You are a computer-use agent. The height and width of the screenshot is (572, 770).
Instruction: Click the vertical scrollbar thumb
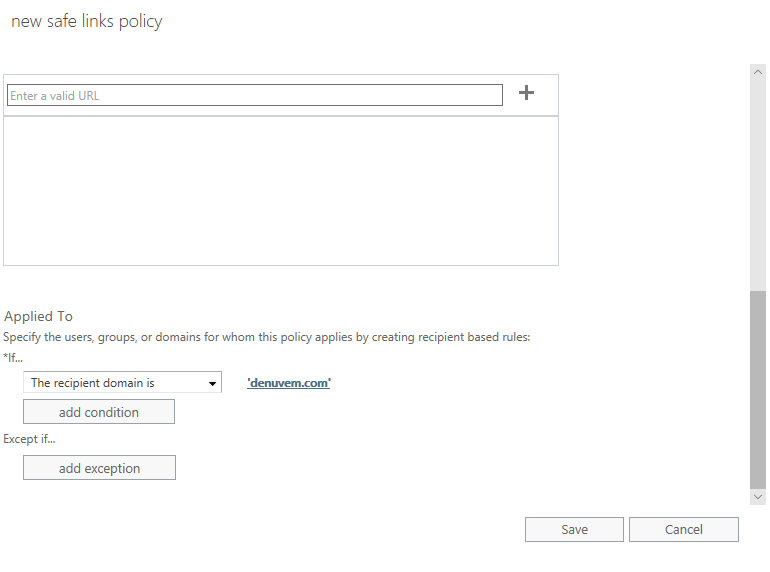click(x=758, y=390)
